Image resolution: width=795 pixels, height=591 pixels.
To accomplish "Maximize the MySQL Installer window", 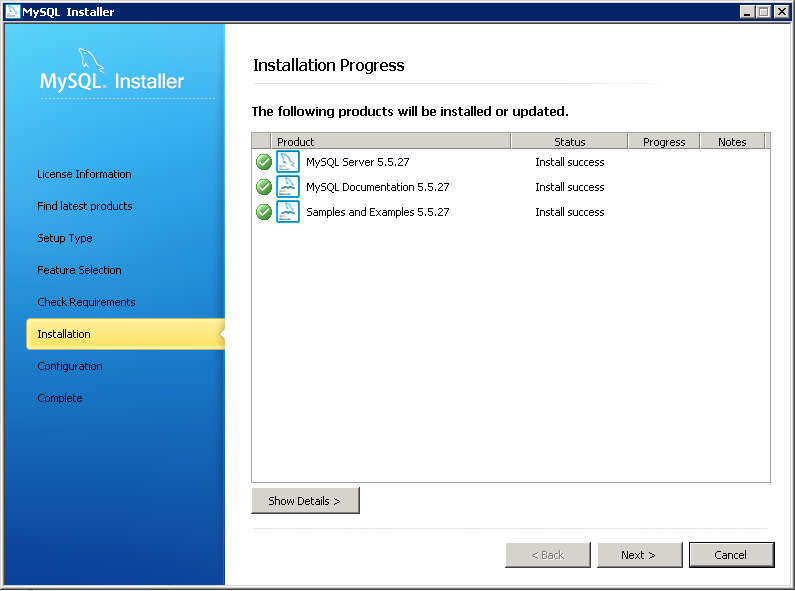I will coord(764,12).
